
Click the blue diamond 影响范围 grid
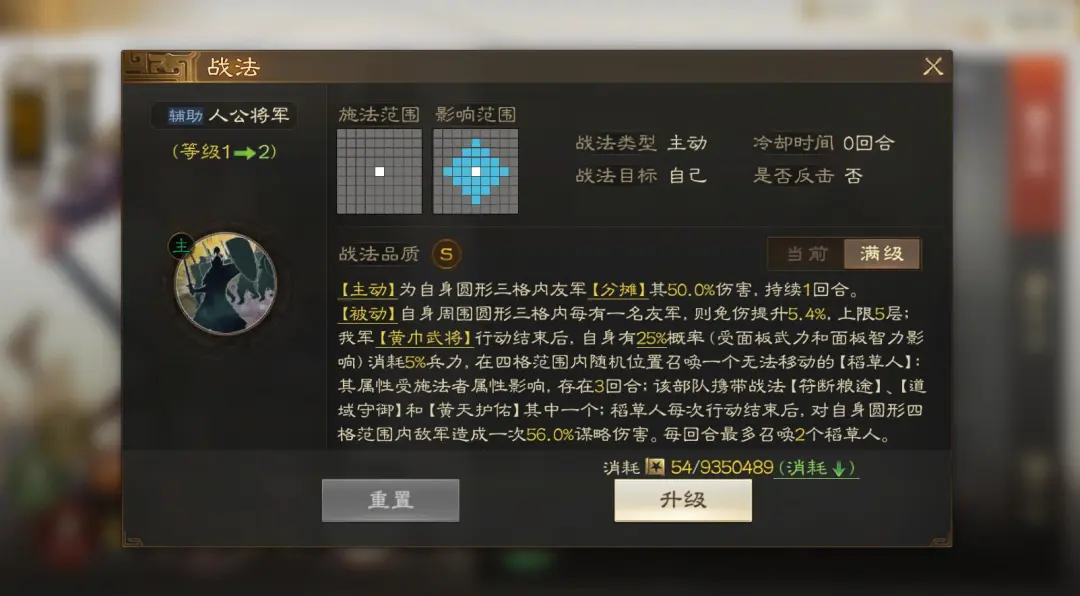(475, 172)
